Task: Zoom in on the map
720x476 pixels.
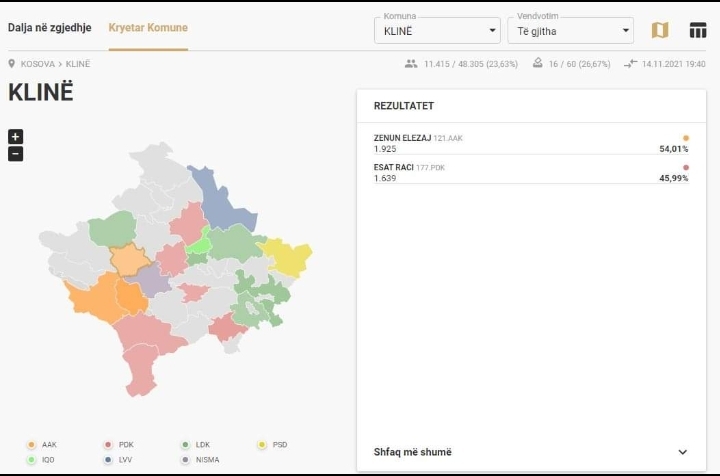Action: click(x=15, y=136)
